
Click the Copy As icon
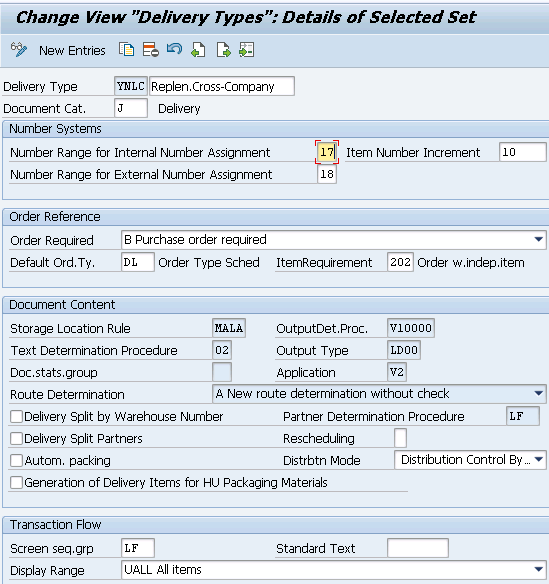tap(127, 50)
